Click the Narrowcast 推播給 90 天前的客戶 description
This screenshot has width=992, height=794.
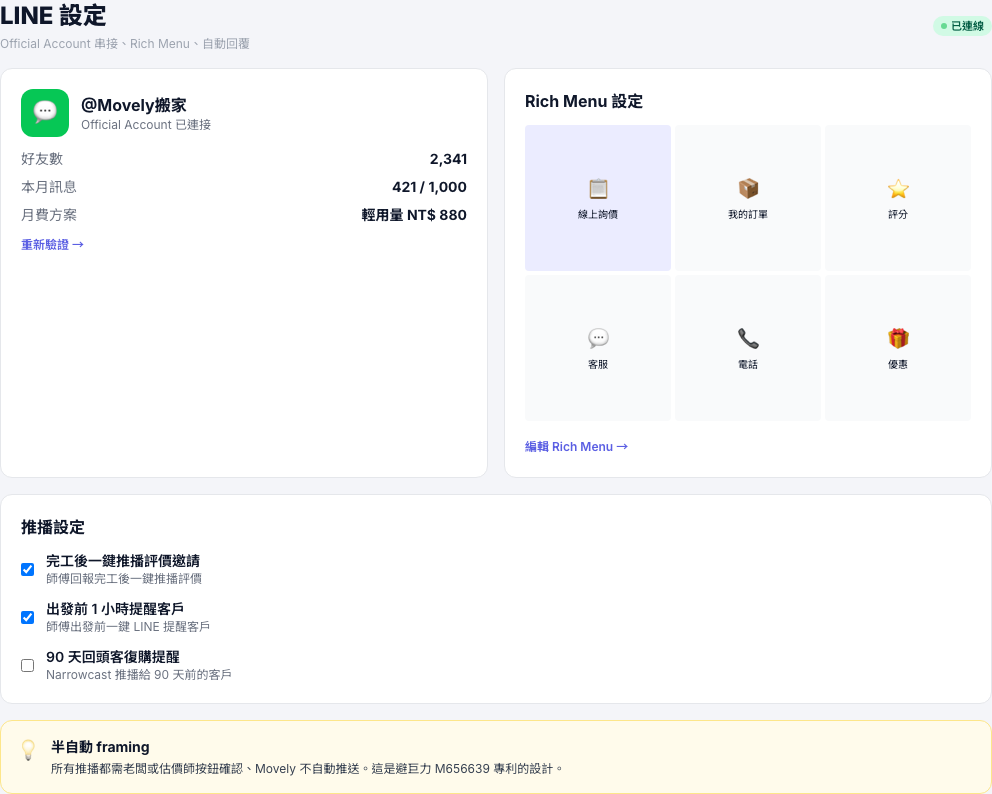click(x=139, y=674)
